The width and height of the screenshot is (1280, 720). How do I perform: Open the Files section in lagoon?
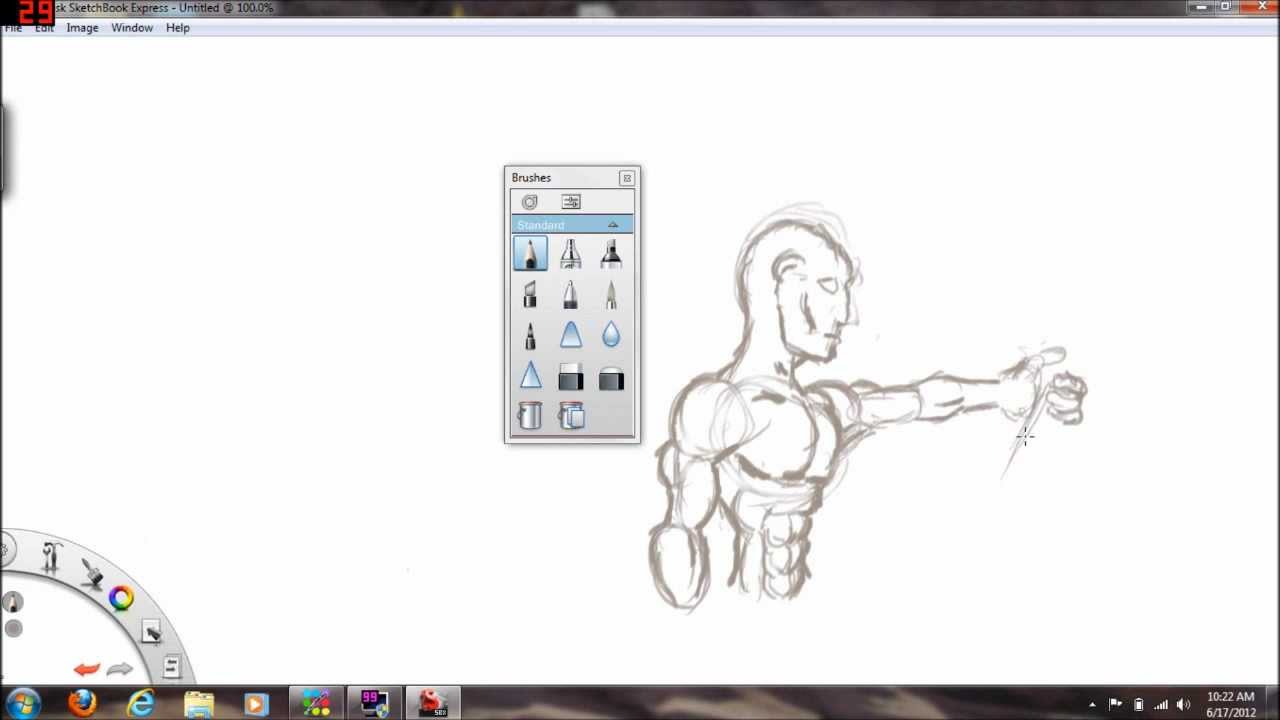click(171, 666)
